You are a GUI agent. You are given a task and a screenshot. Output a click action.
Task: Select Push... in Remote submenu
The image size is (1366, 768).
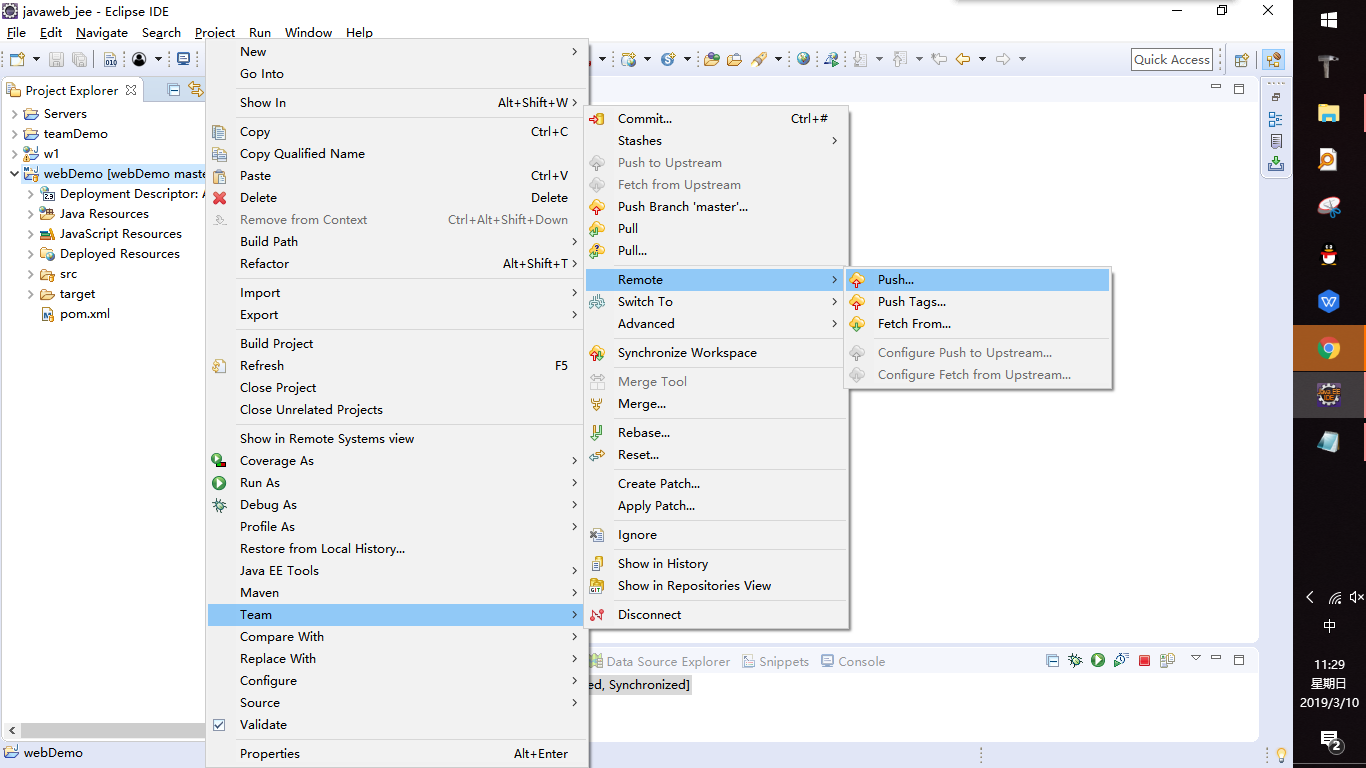pyautogui.click(x=978, y=280)
